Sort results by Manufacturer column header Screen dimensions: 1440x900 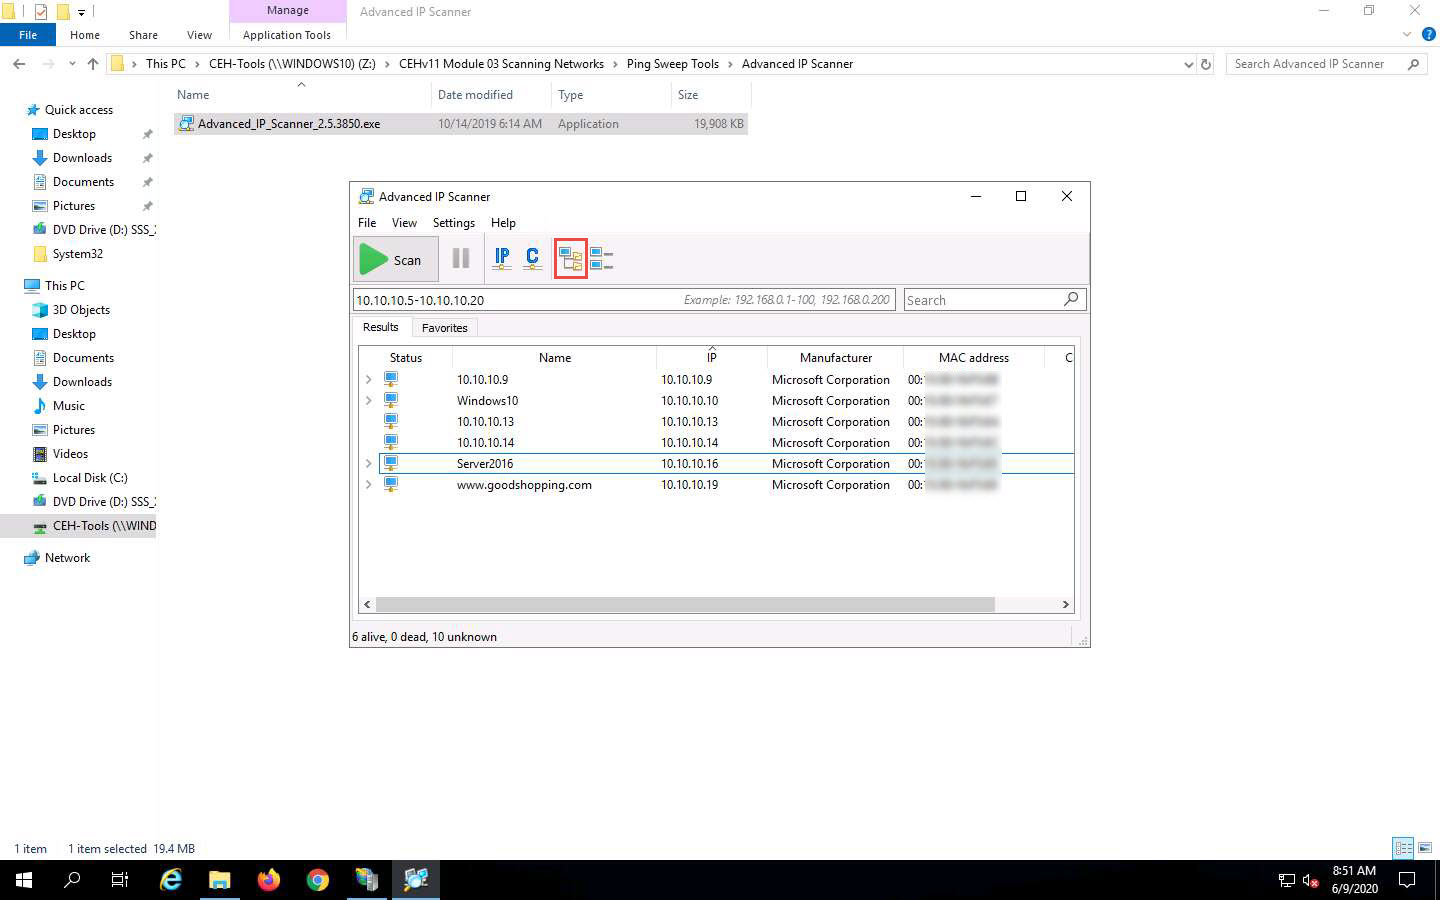(x=836, y=358)
